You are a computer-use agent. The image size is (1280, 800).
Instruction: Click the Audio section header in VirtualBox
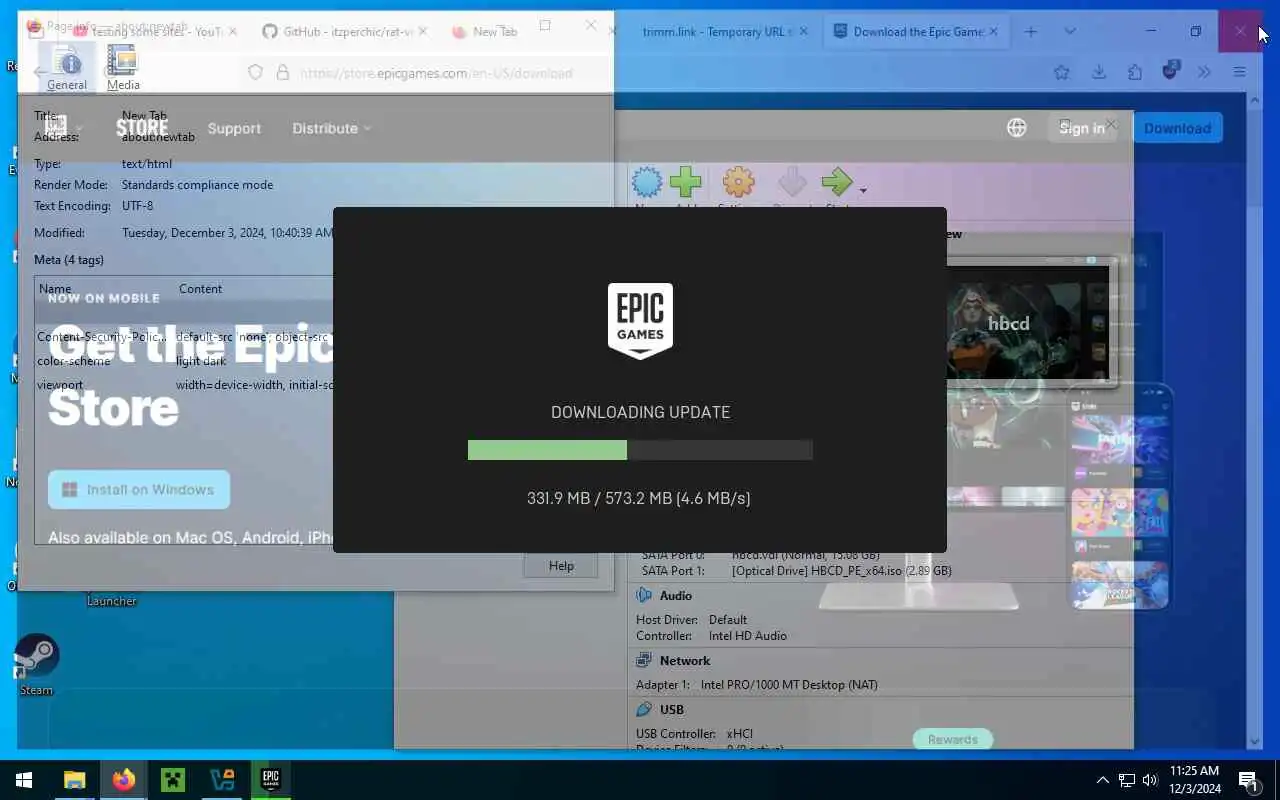pos(676,596)
